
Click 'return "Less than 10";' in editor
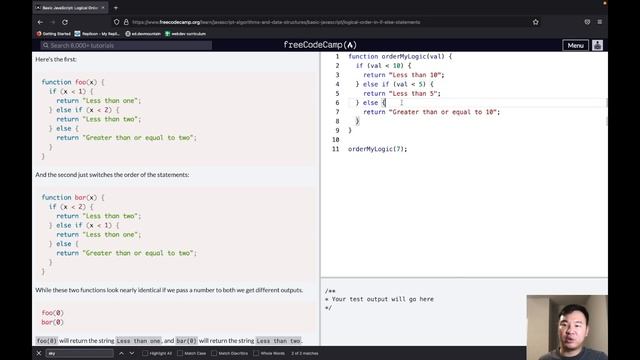(404, 75)
